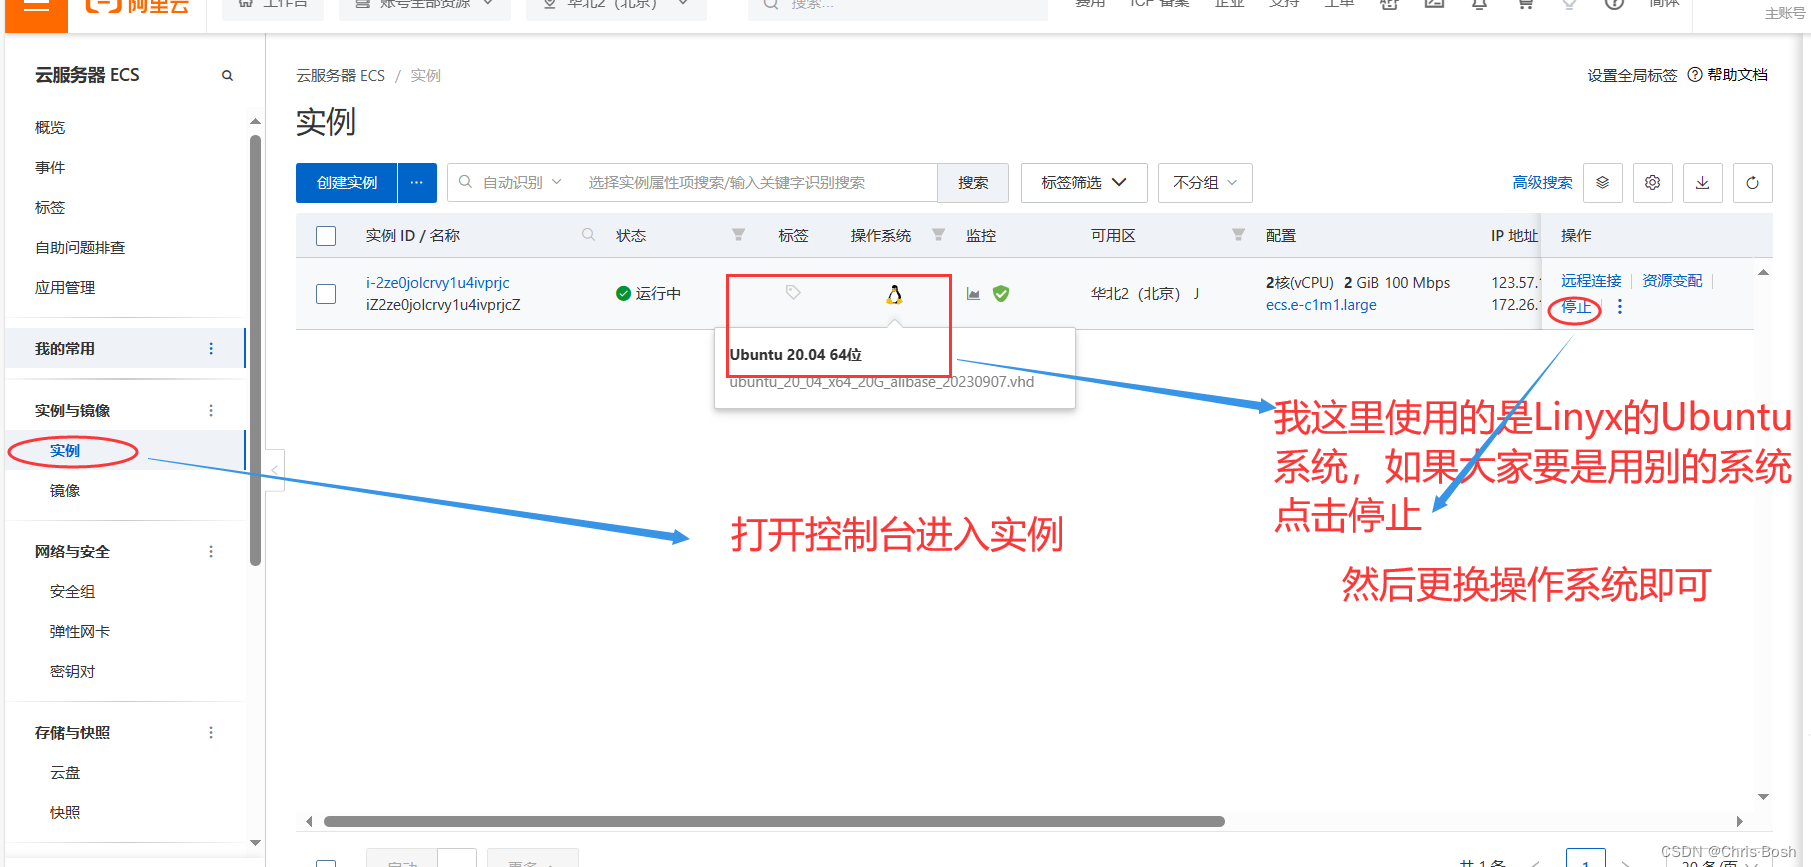The image size is (1811, 867).
Task: Click the Linux penguin OS icon
Action: [x=895, y=294]
